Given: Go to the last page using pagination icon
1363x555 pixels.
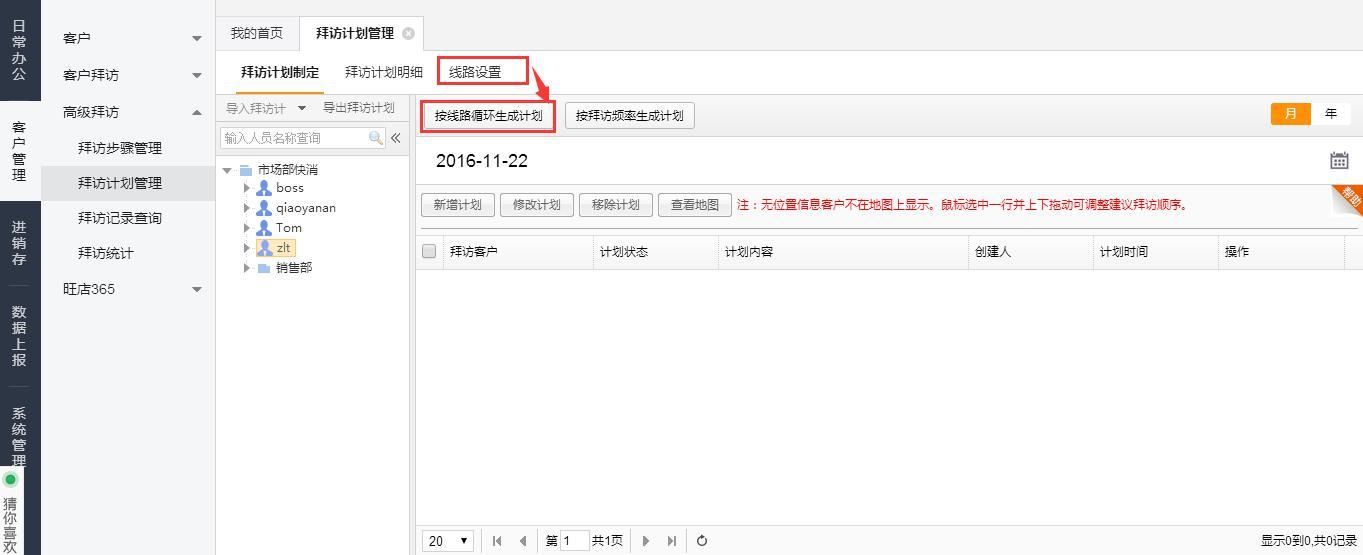Looking at the screenshot, I should tap(672, 541).
